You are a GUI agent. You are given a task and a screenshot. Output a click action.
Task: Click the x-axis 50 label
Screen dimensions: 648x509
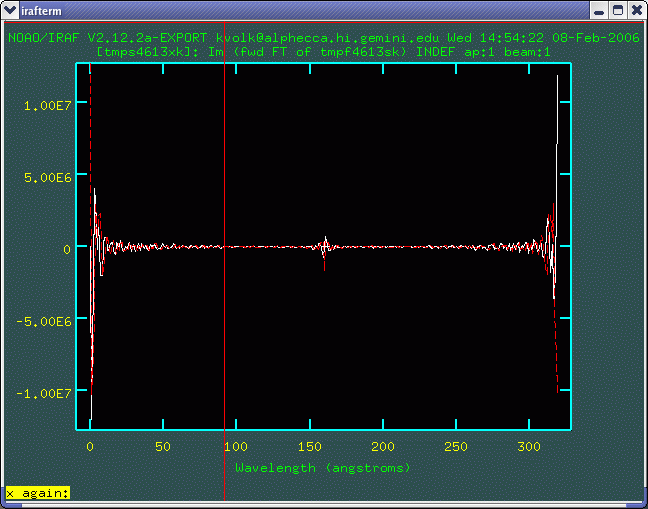coord(163,447)
